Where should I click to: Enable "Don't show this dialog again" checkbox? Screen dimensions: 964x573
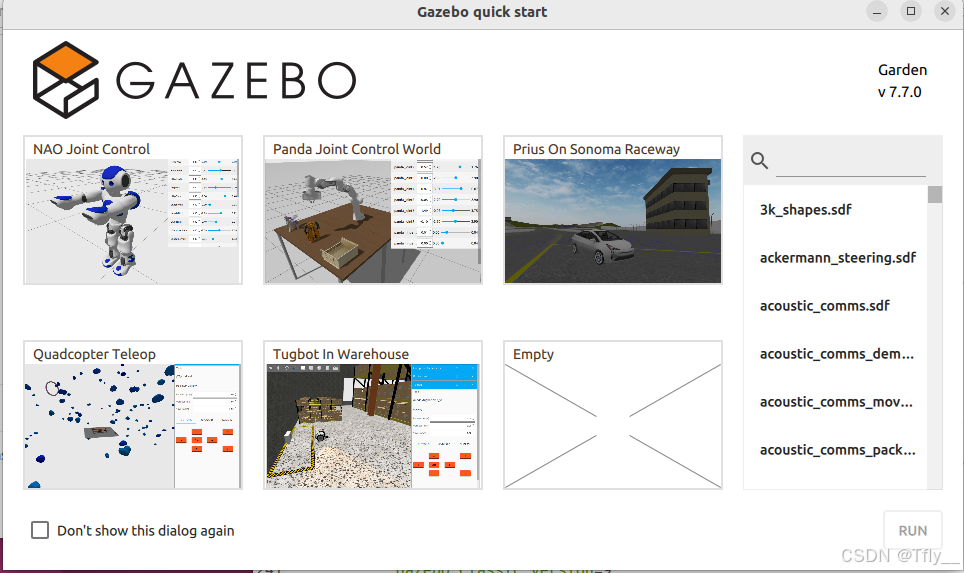40,530
